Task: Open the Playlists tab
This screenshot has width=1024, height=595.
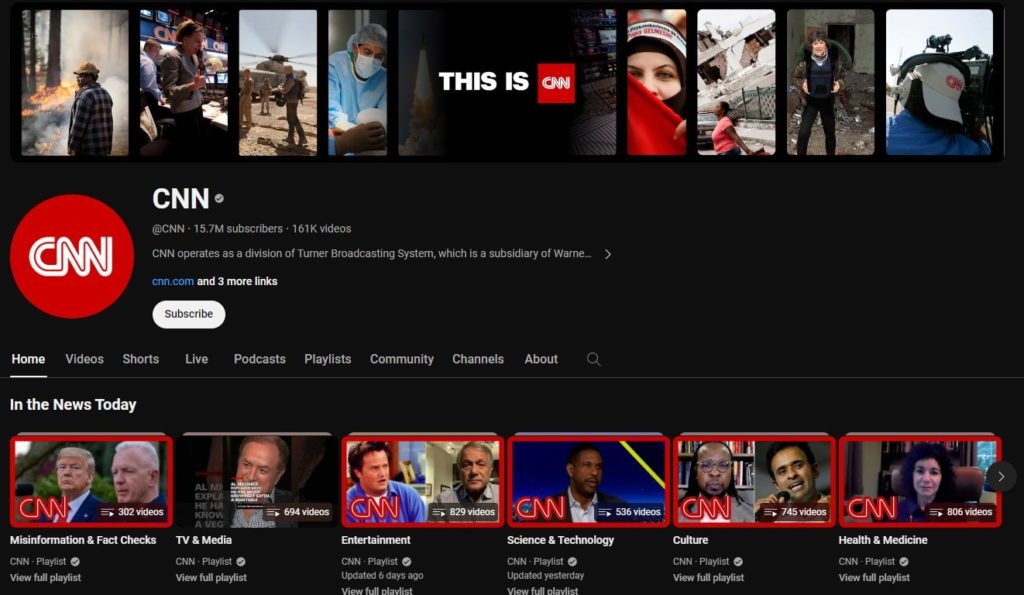Action: (x=327, y=359)
